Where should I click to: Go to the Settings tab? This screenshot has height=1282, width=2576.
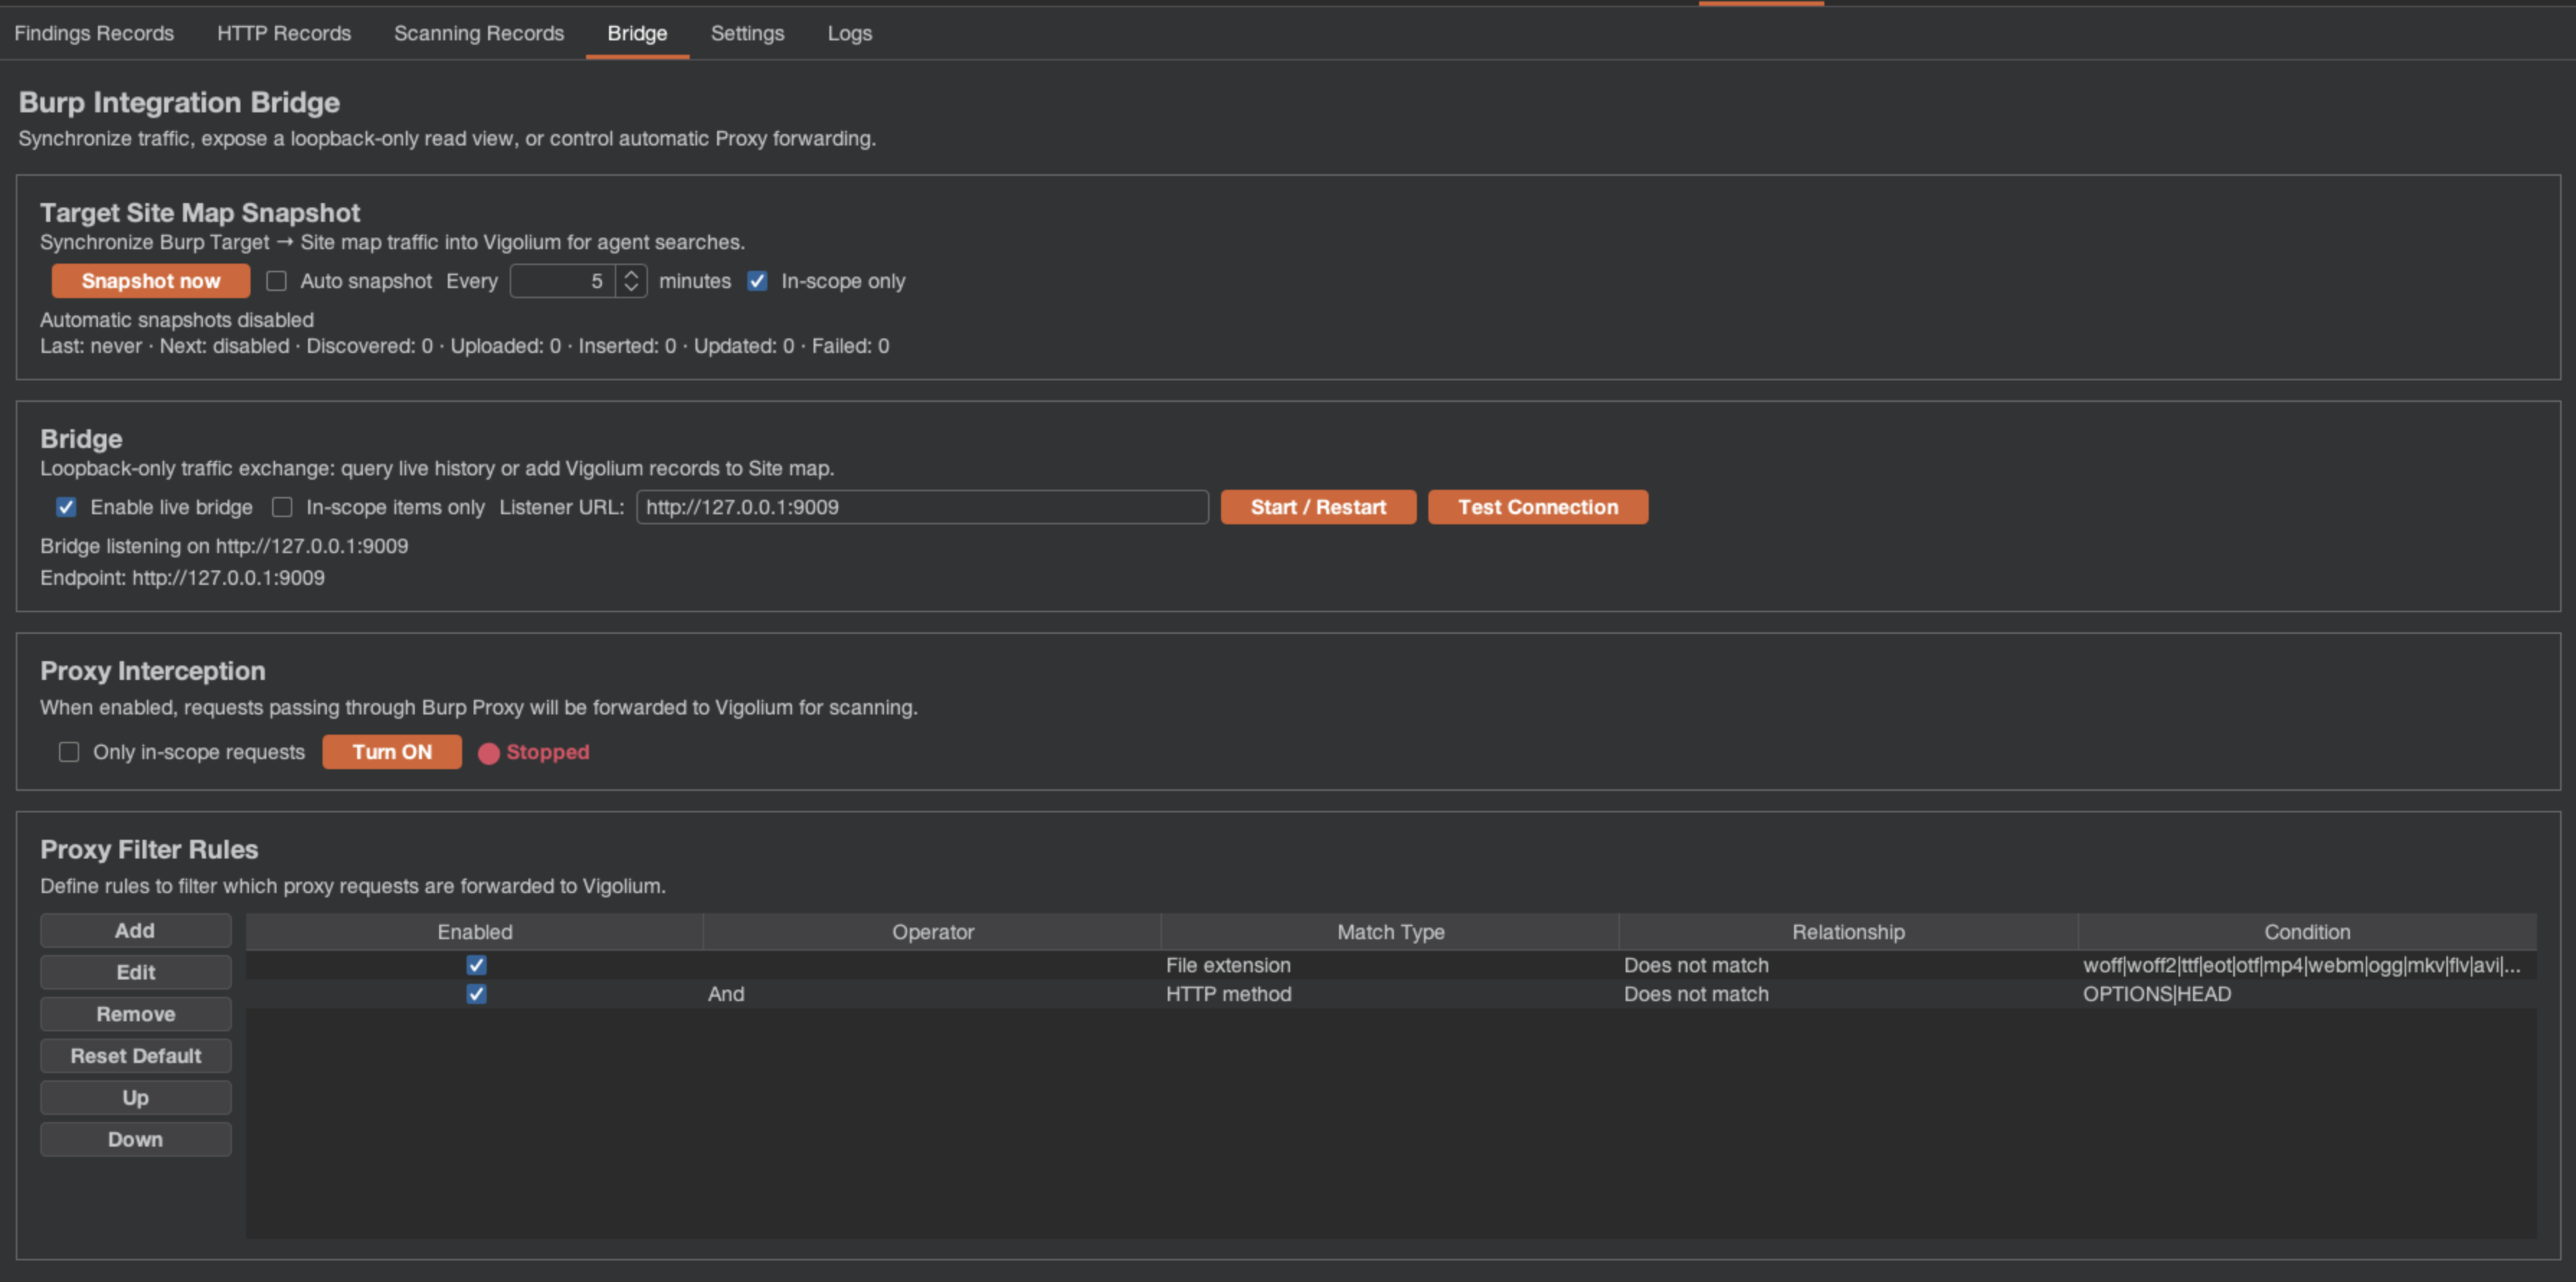pos(747,33)
